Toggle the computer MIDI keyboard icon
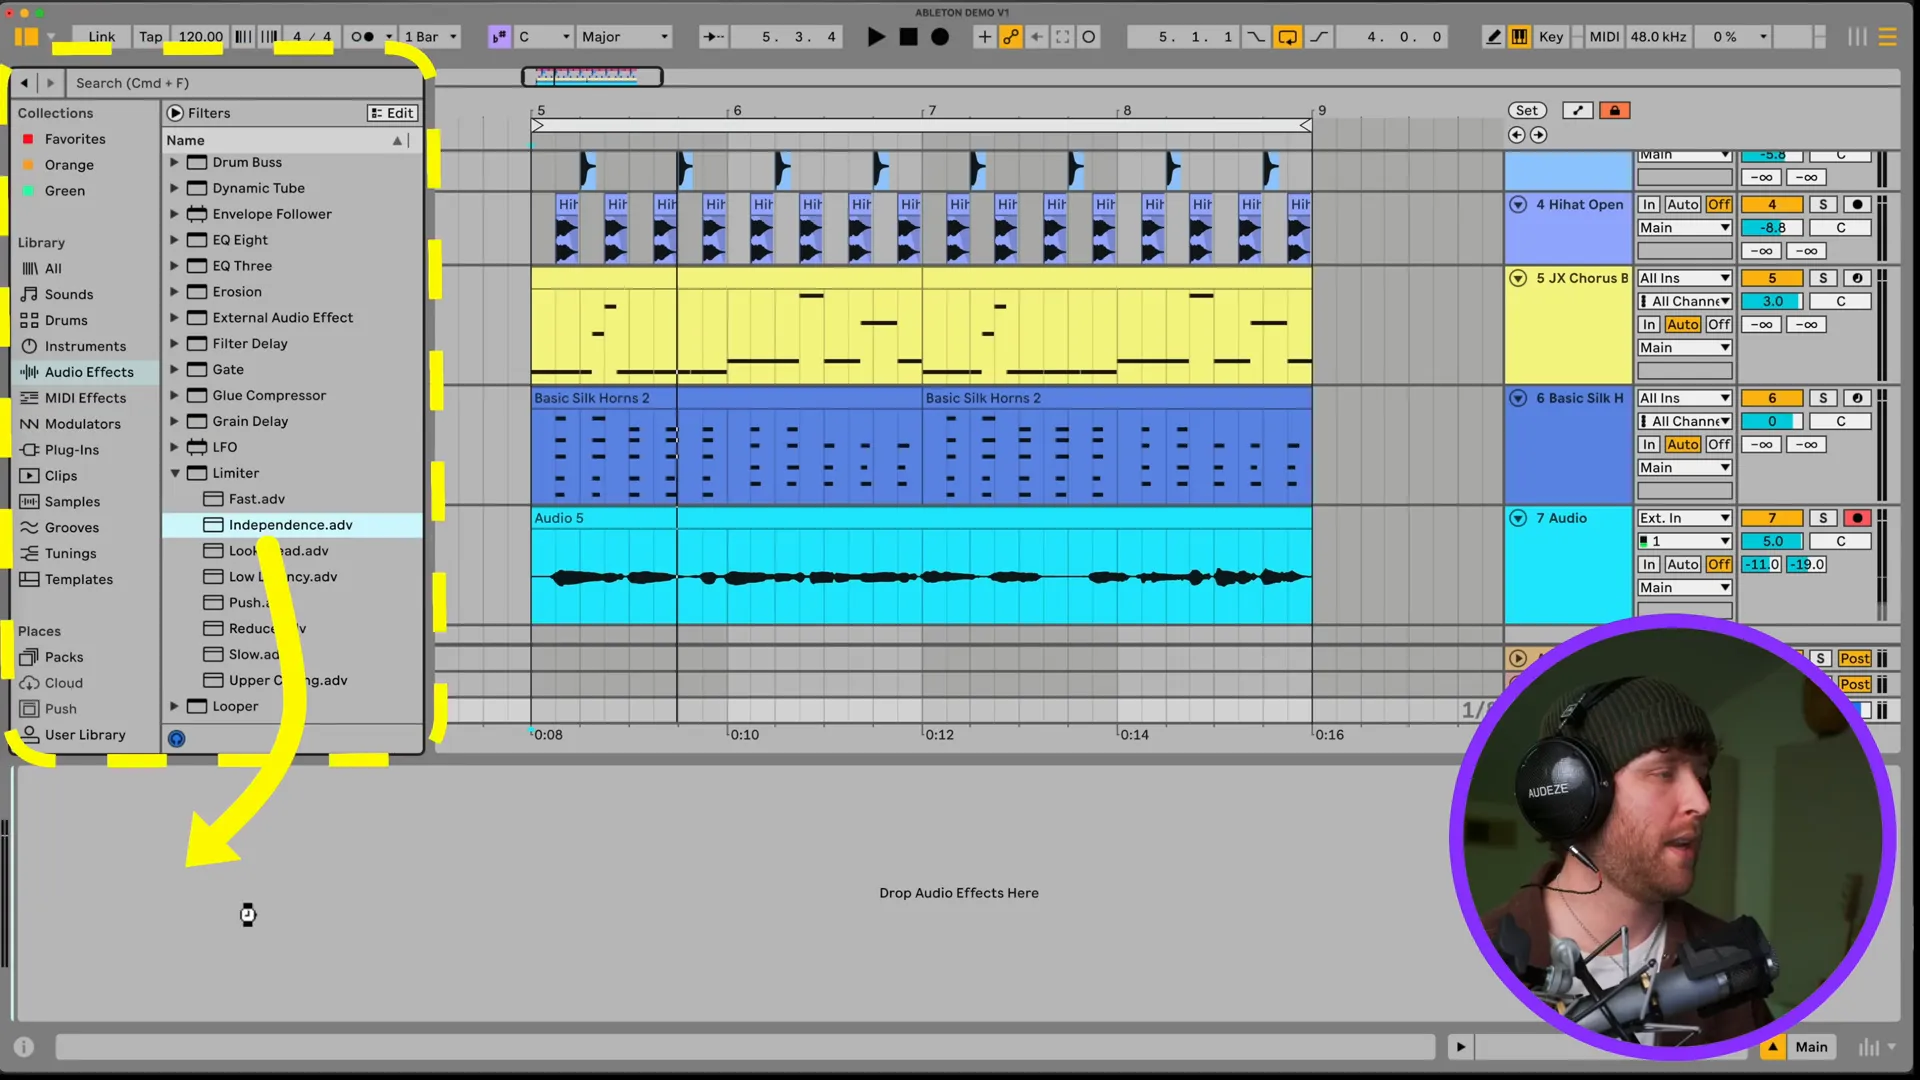The image size is (1920, 1080). pyautogui.click(x=1519, y=37)
